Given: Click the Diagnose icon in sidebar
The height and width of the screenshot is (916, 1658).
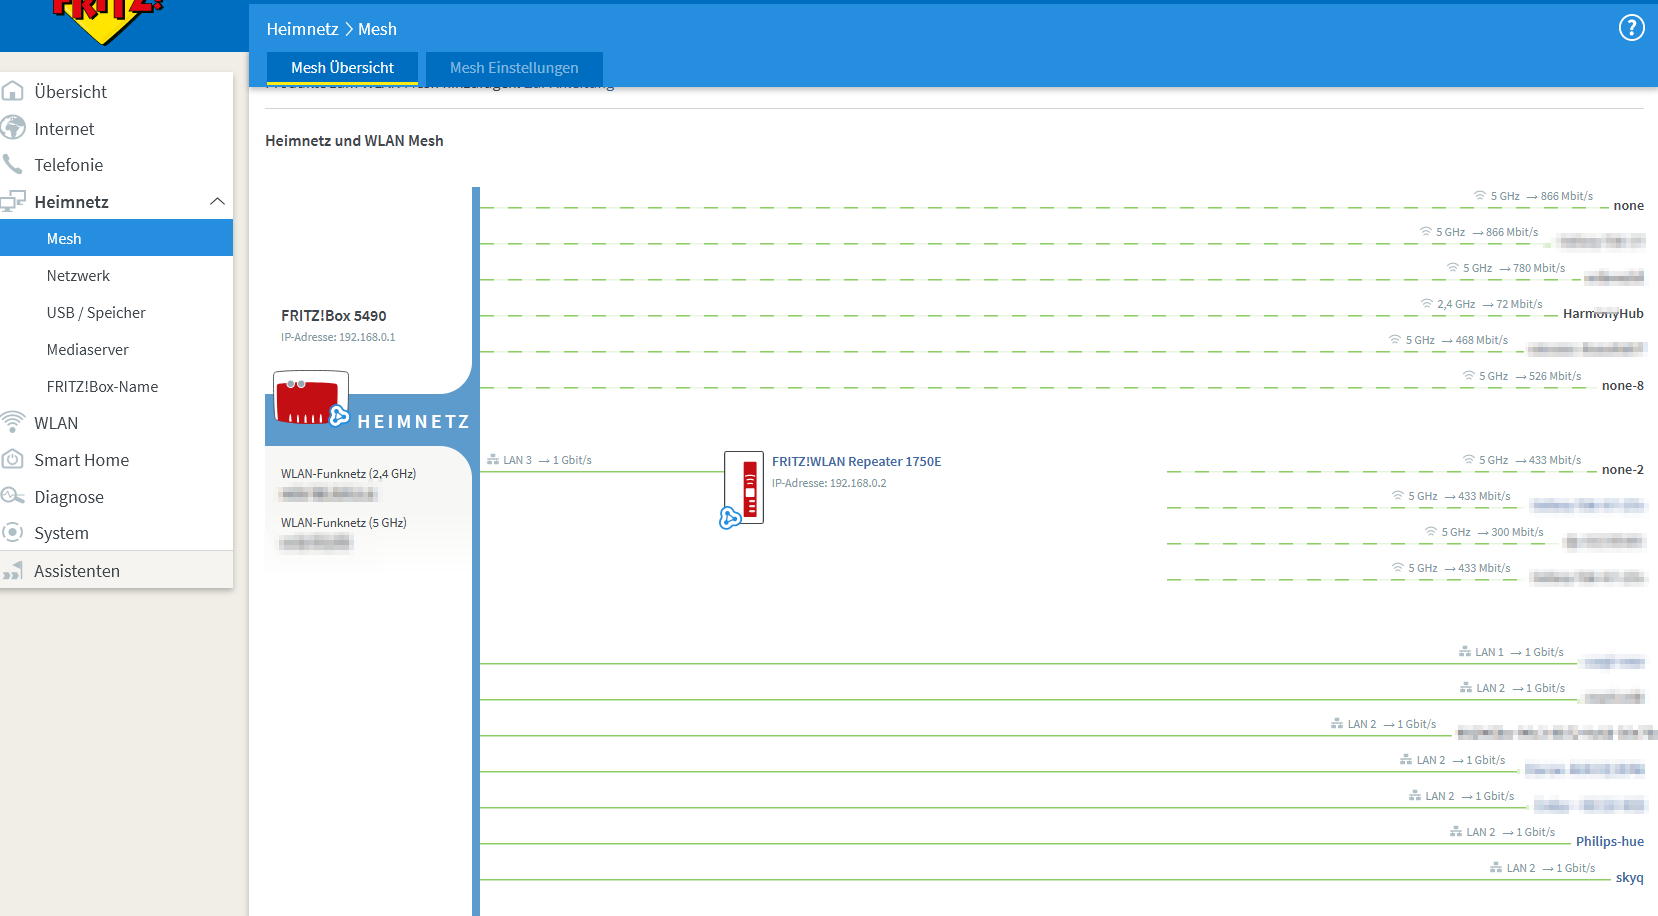Looking at the screenshot, I should coord(13,496).
